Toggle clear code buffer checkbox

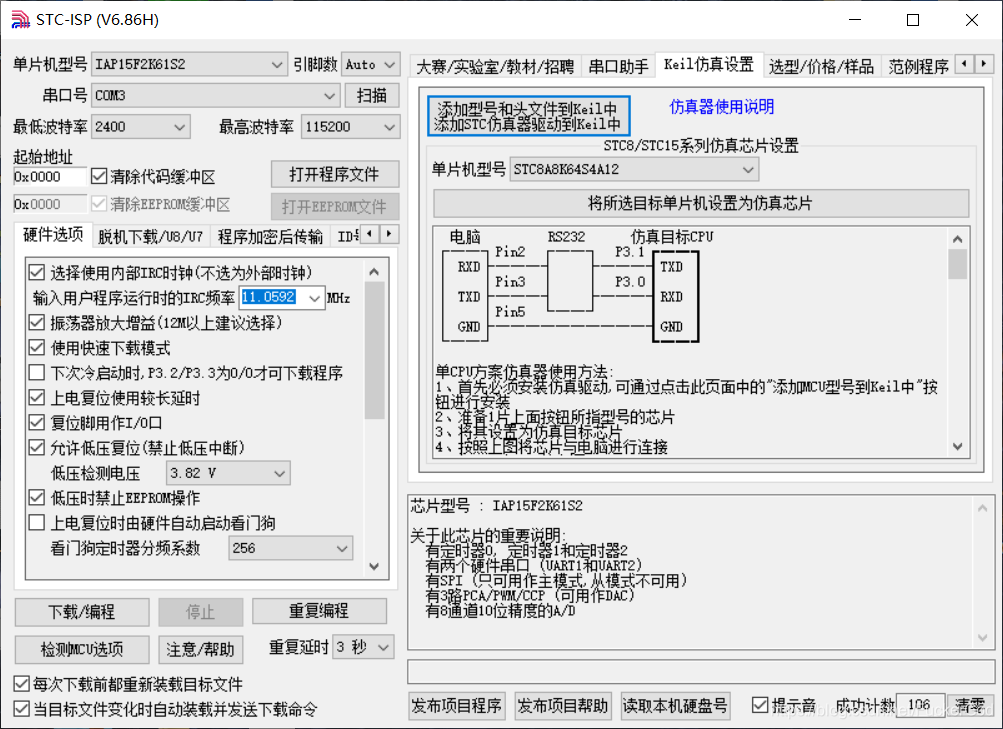click(99, 176)
